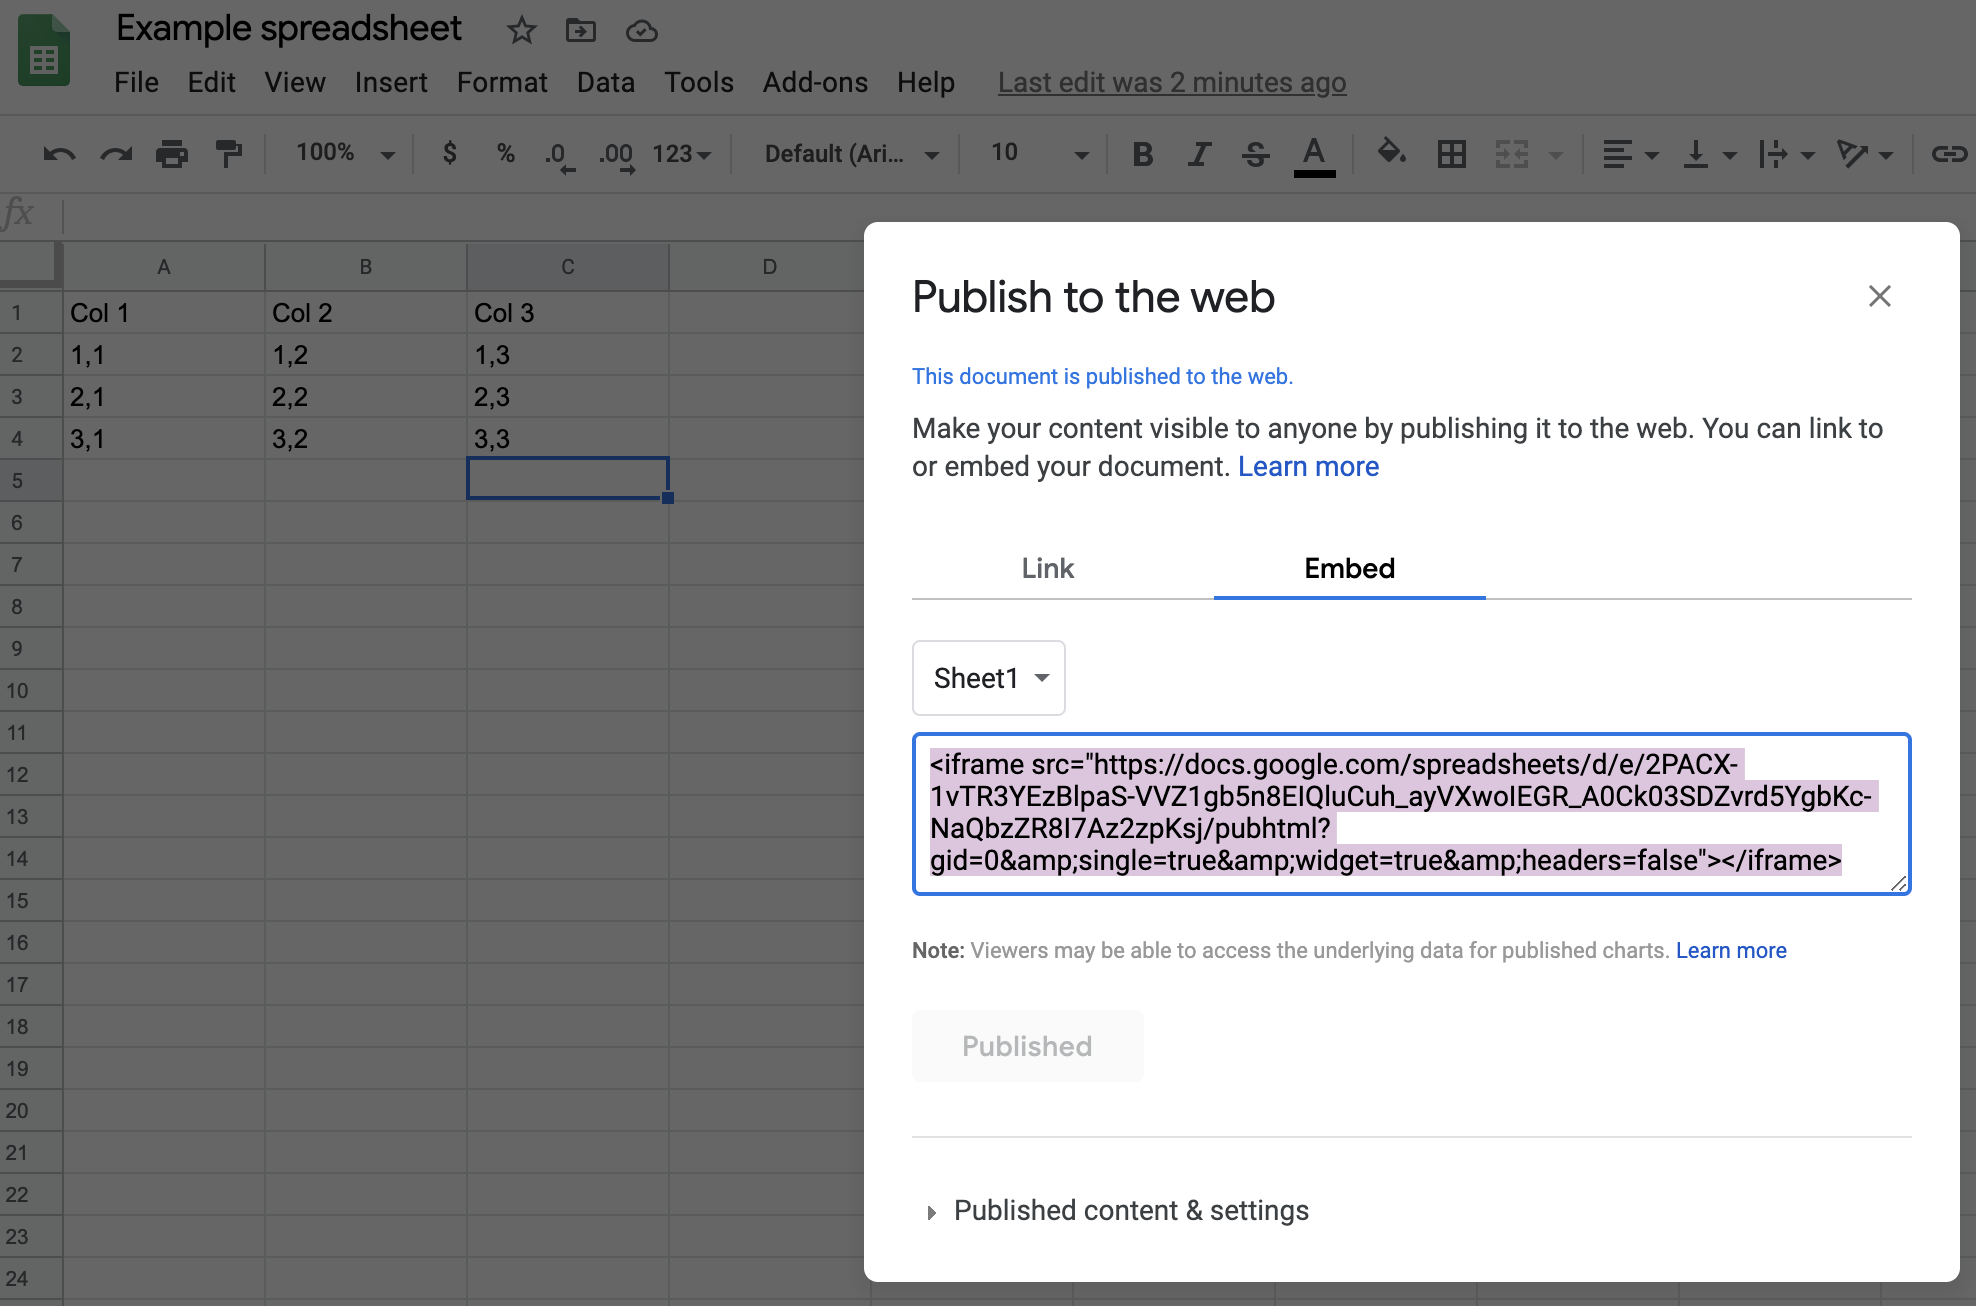Screen dimensions: 1976x1306
Task: Open vertical align dropdown
Action: point(1710,154)
